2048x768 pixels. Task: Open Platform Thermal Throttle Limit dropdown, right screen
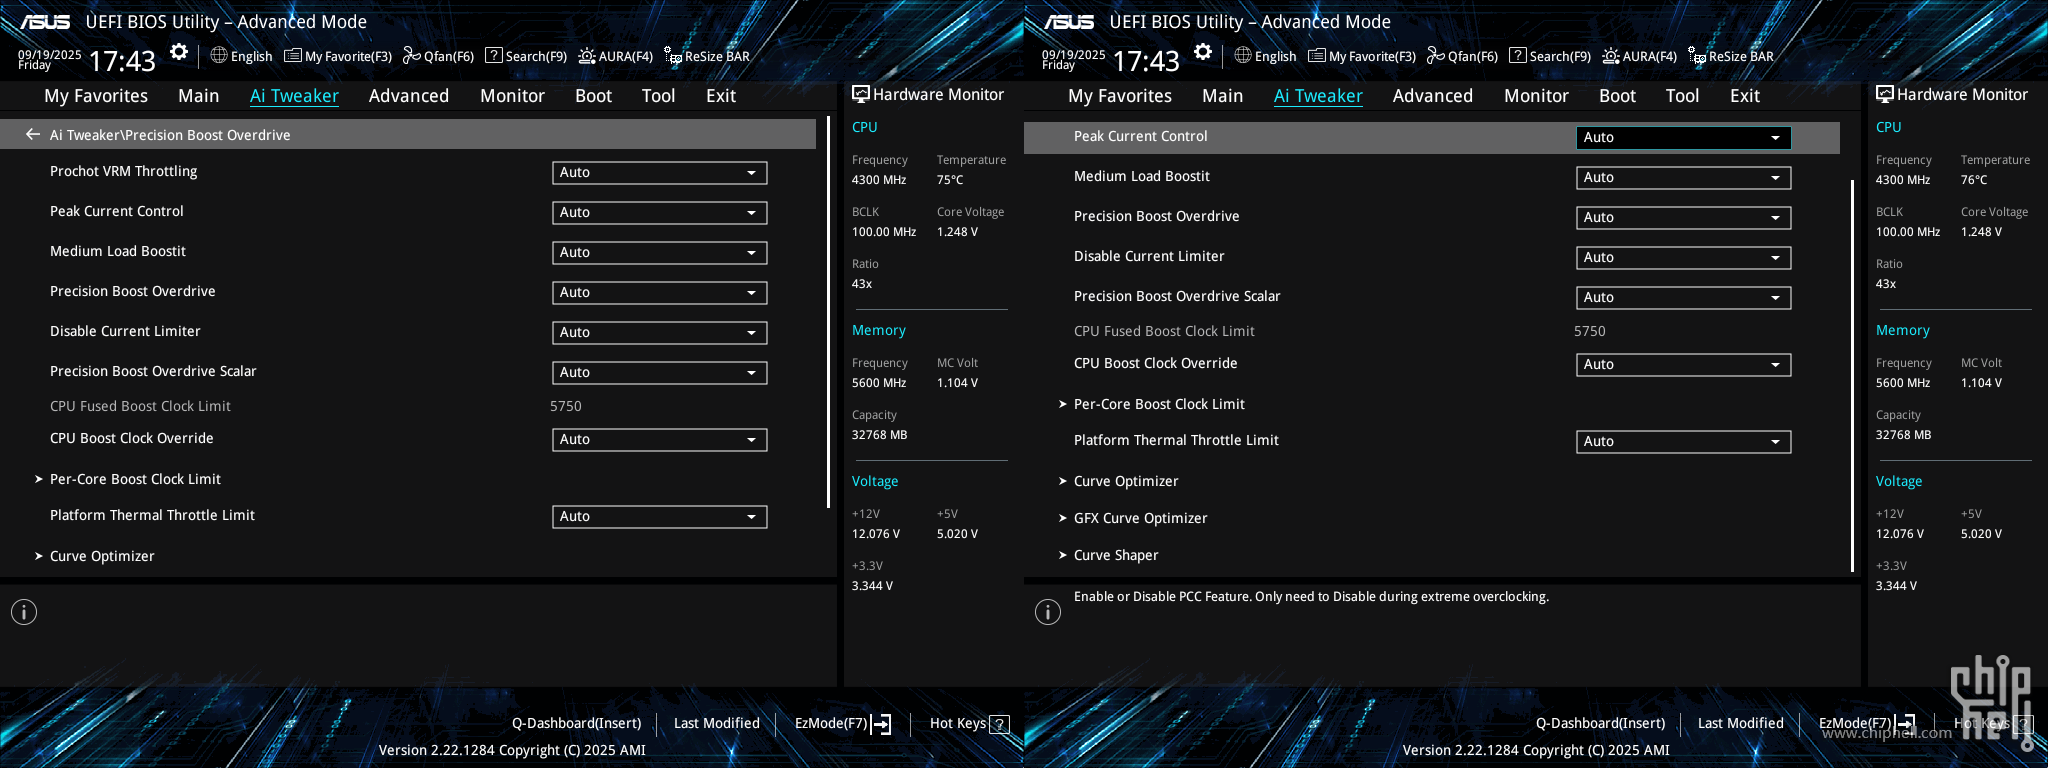click(1684, 442)
